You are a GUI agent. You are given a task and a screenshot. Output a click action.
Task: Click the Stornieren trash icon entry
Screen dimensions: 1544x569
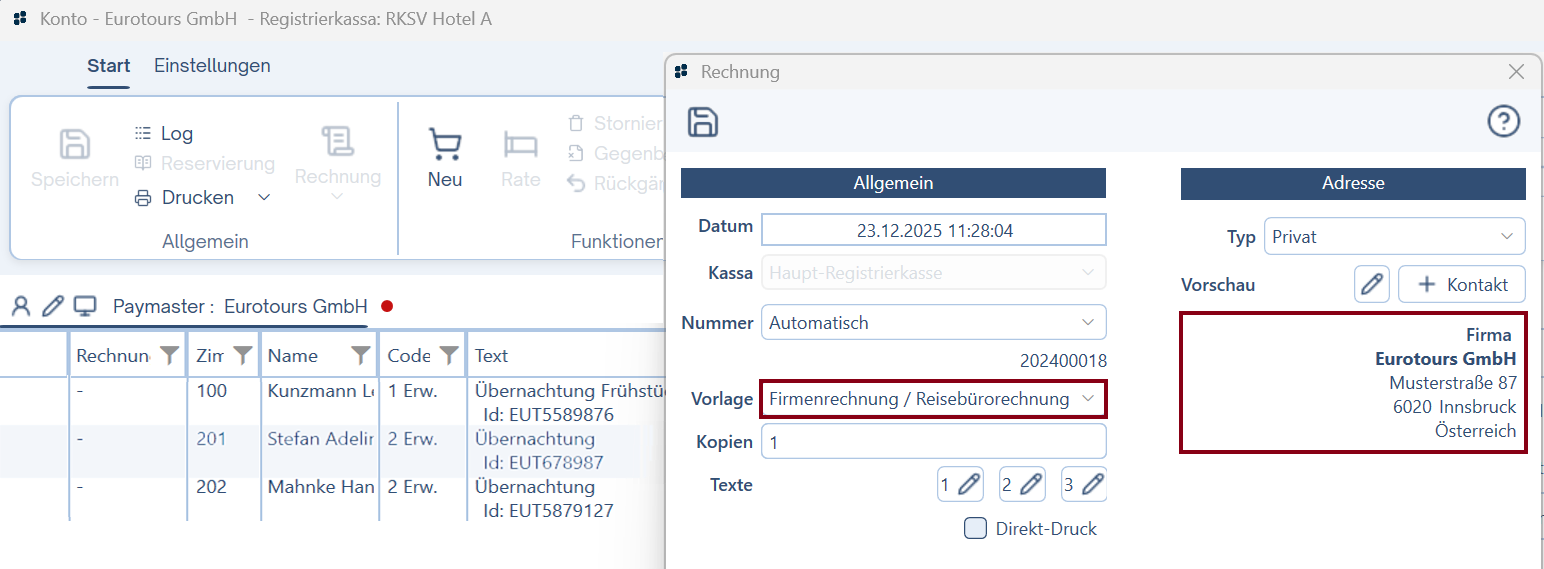[614, 123]
